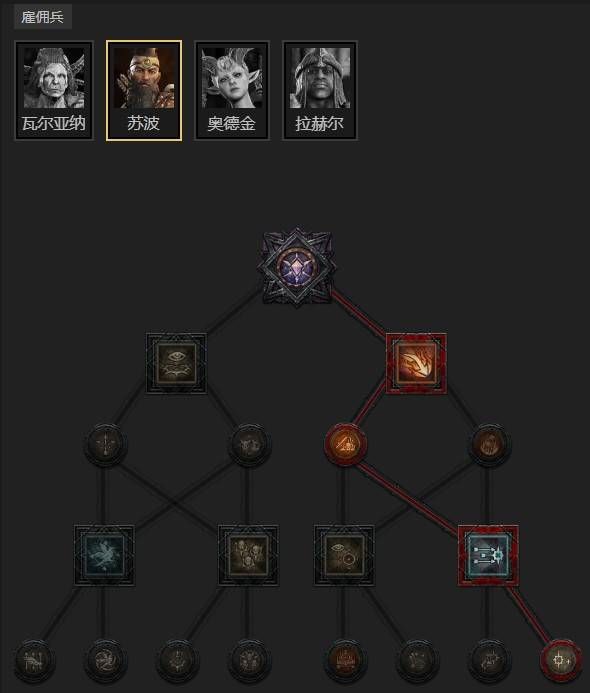Viewport: 590px width, 693px height.
Task: Click the hooded figure round node
Action: coord(489,444)
